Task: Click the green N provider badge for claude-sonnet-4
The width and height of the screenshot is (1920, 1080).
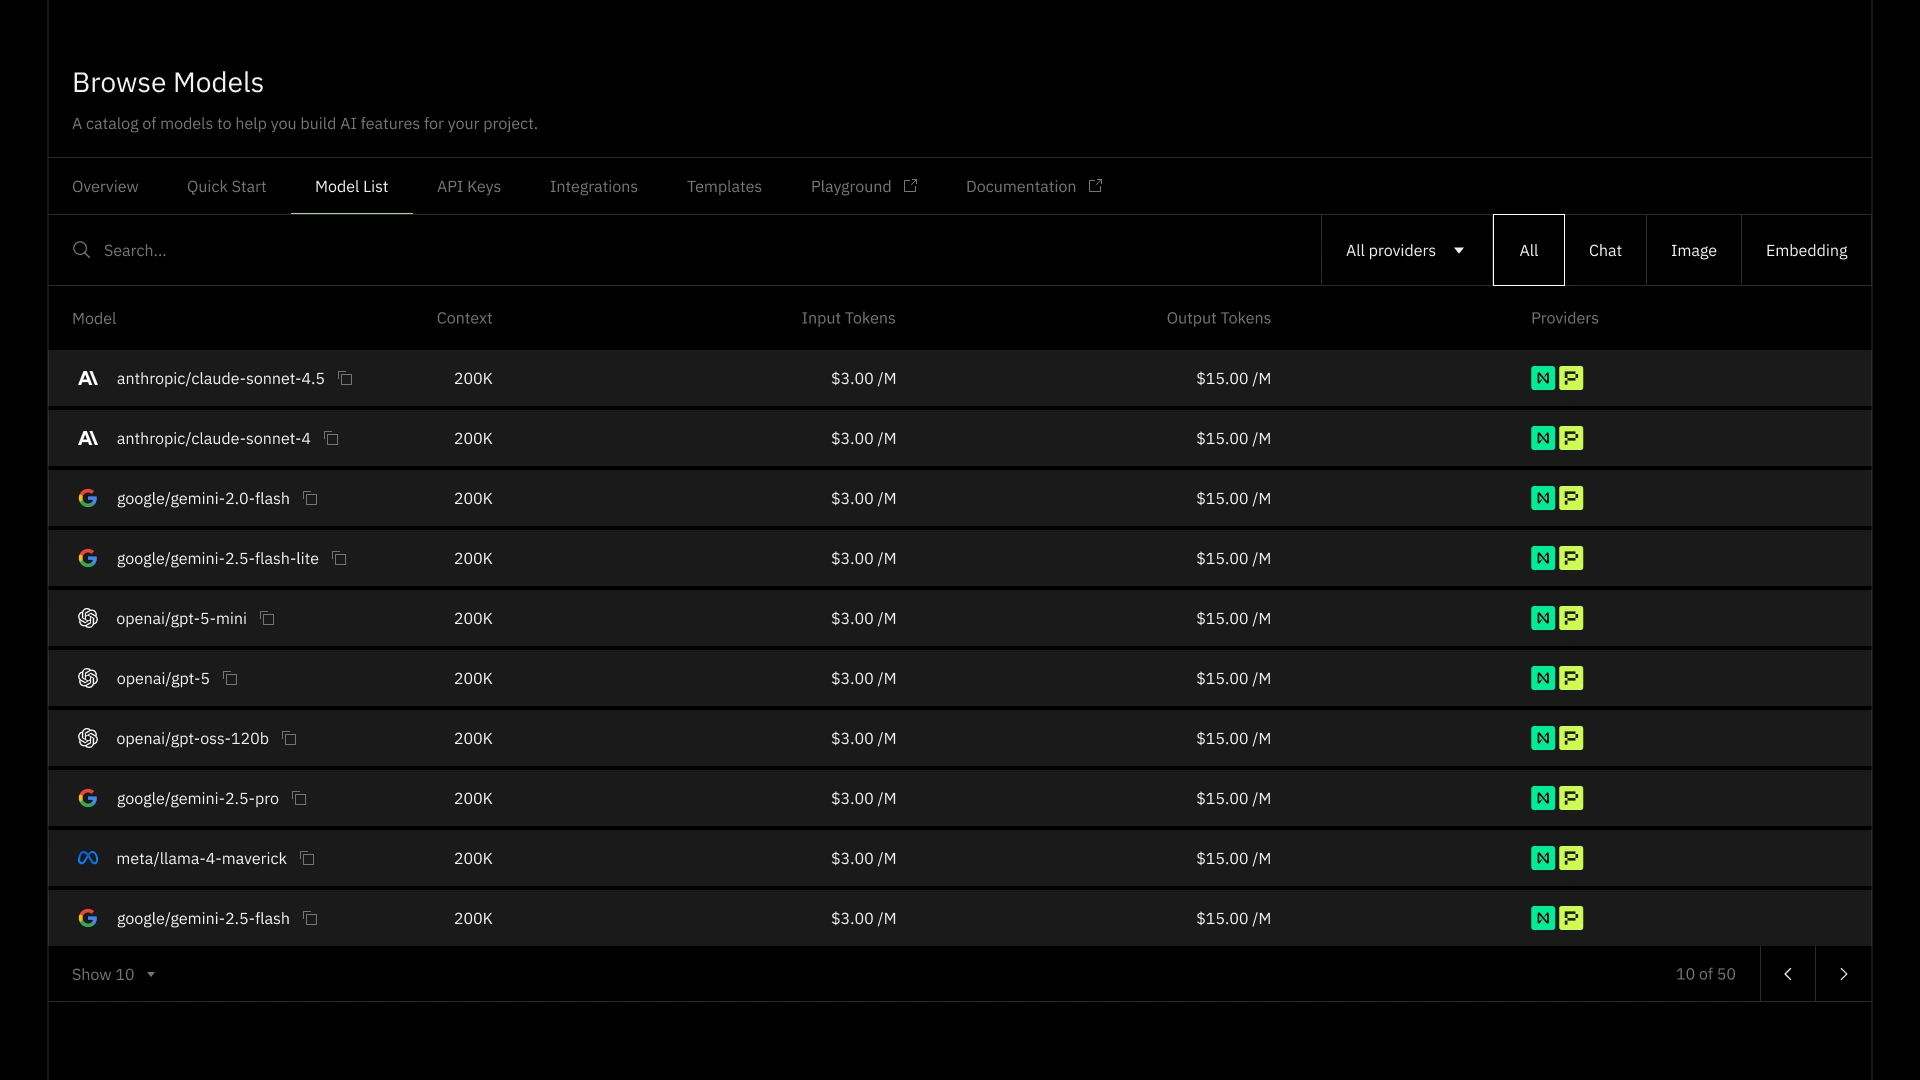Action: tap(1542, 438)
